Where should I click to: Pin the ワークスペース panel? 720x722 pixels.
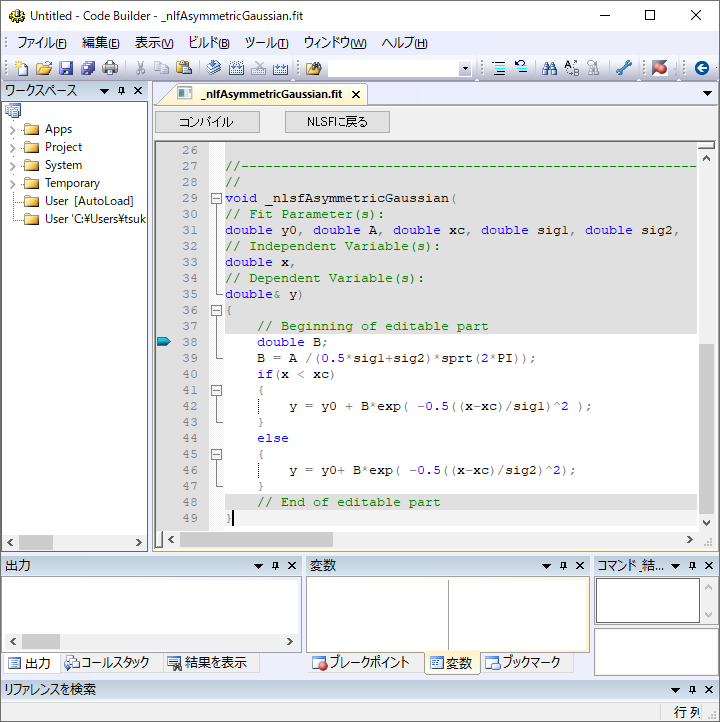pos(122,91)
